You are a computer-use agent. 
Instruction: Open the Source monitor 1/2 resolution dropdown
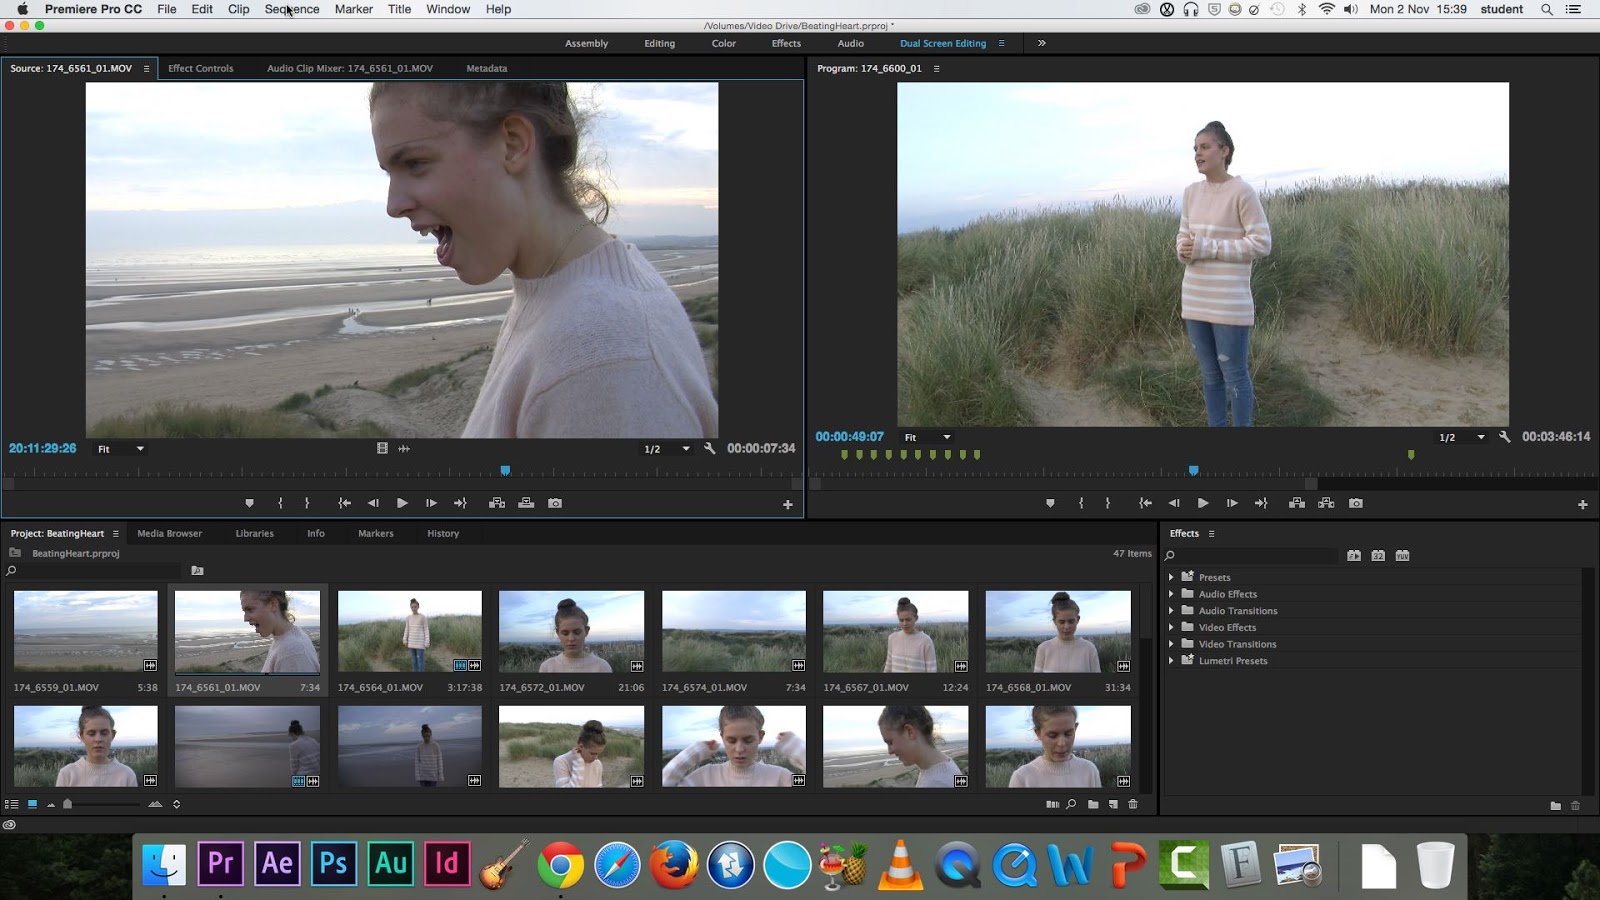(x=667, y=449)
